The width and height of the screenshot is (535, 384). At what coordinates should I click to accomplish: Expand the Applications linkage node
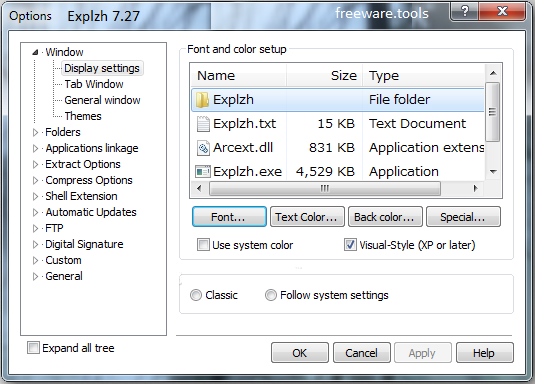[x=35, y=148]
